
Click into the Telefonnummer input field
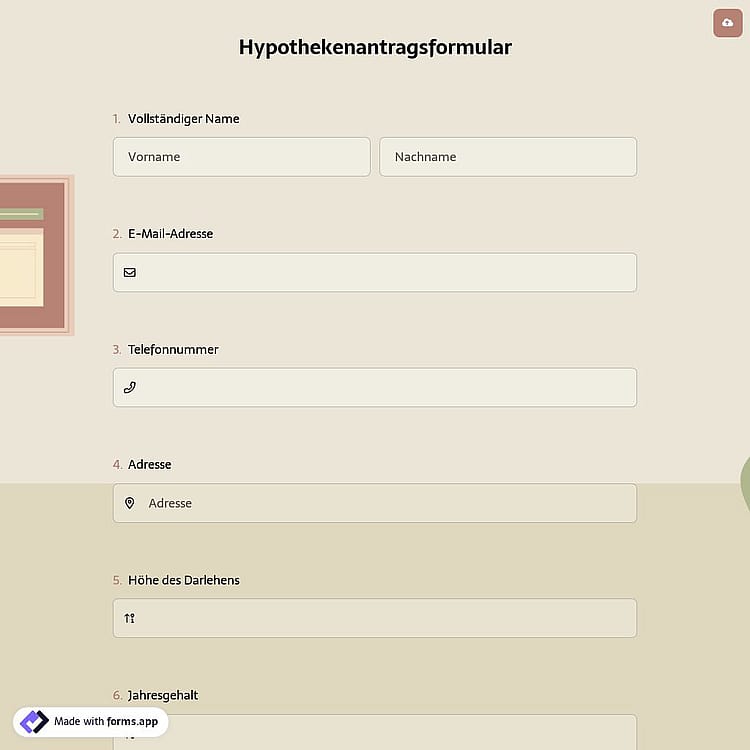(x=375, y=387)
